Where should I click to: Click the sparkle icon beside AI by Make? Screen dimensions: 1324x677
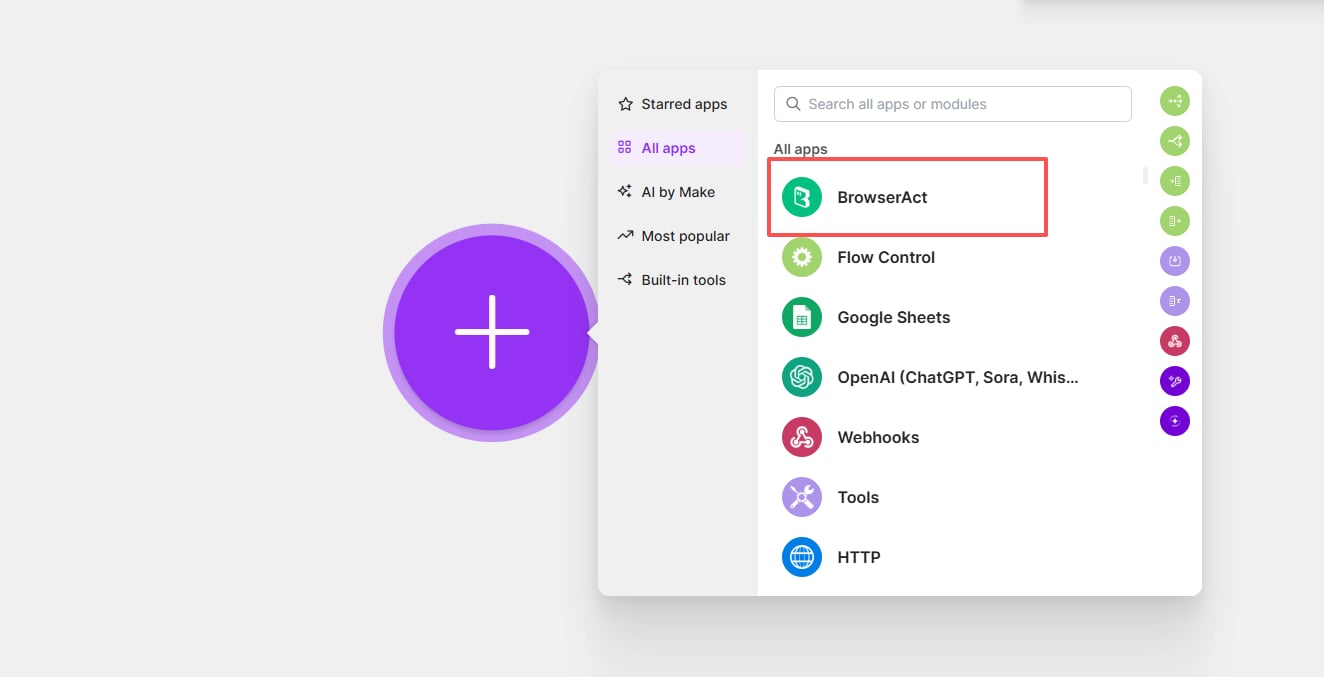[625, 192]
